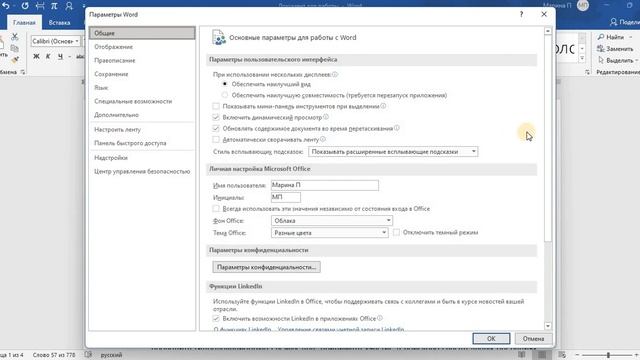Click the OK button
The width and height of the screenshot is (640, 360).
point(491,338)
